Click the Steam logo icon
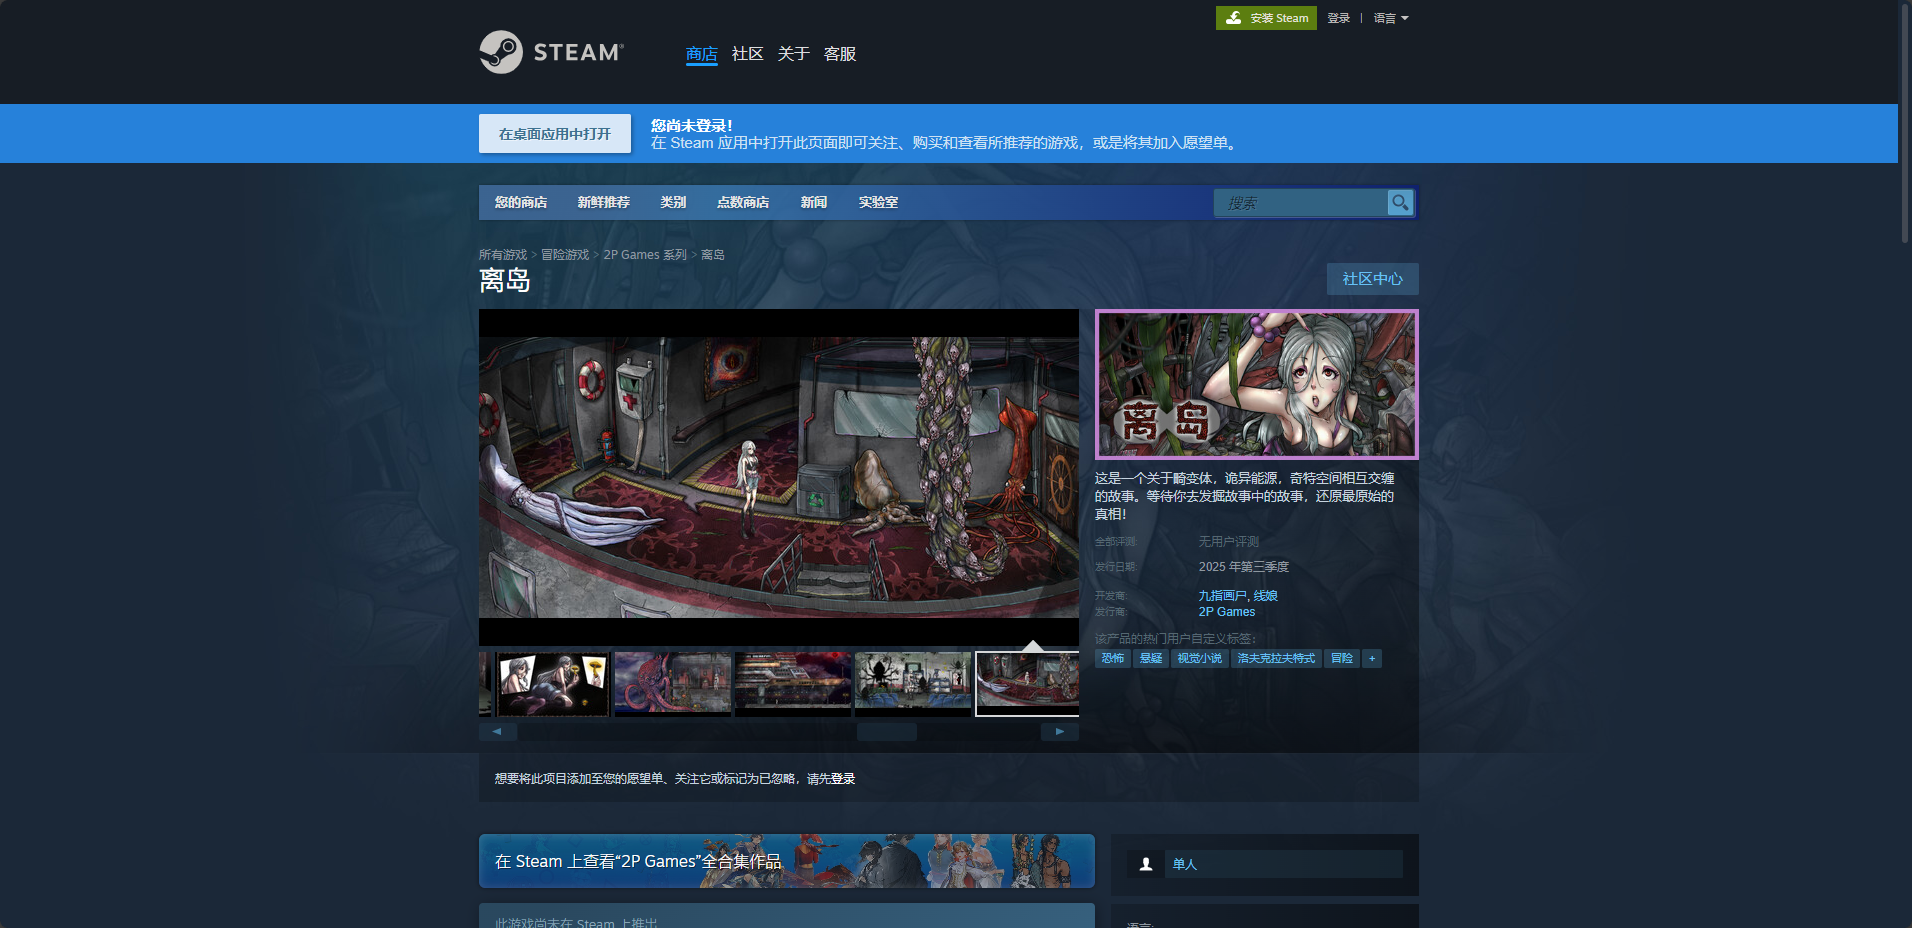The image size is (1912, 928). 501,52
